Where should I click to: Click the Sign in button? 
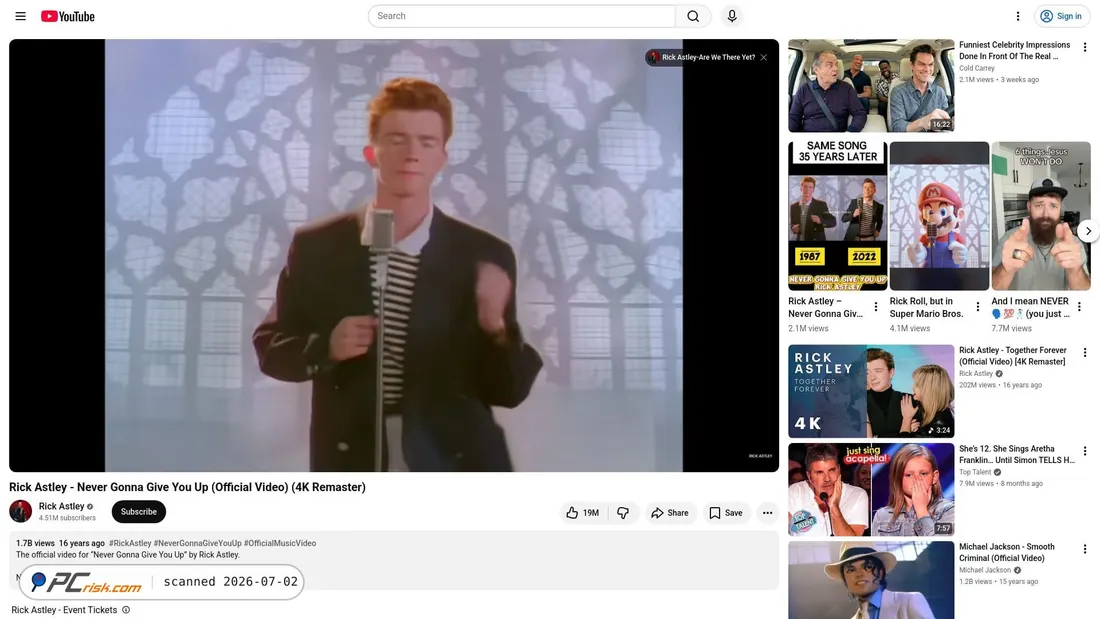1061,16
